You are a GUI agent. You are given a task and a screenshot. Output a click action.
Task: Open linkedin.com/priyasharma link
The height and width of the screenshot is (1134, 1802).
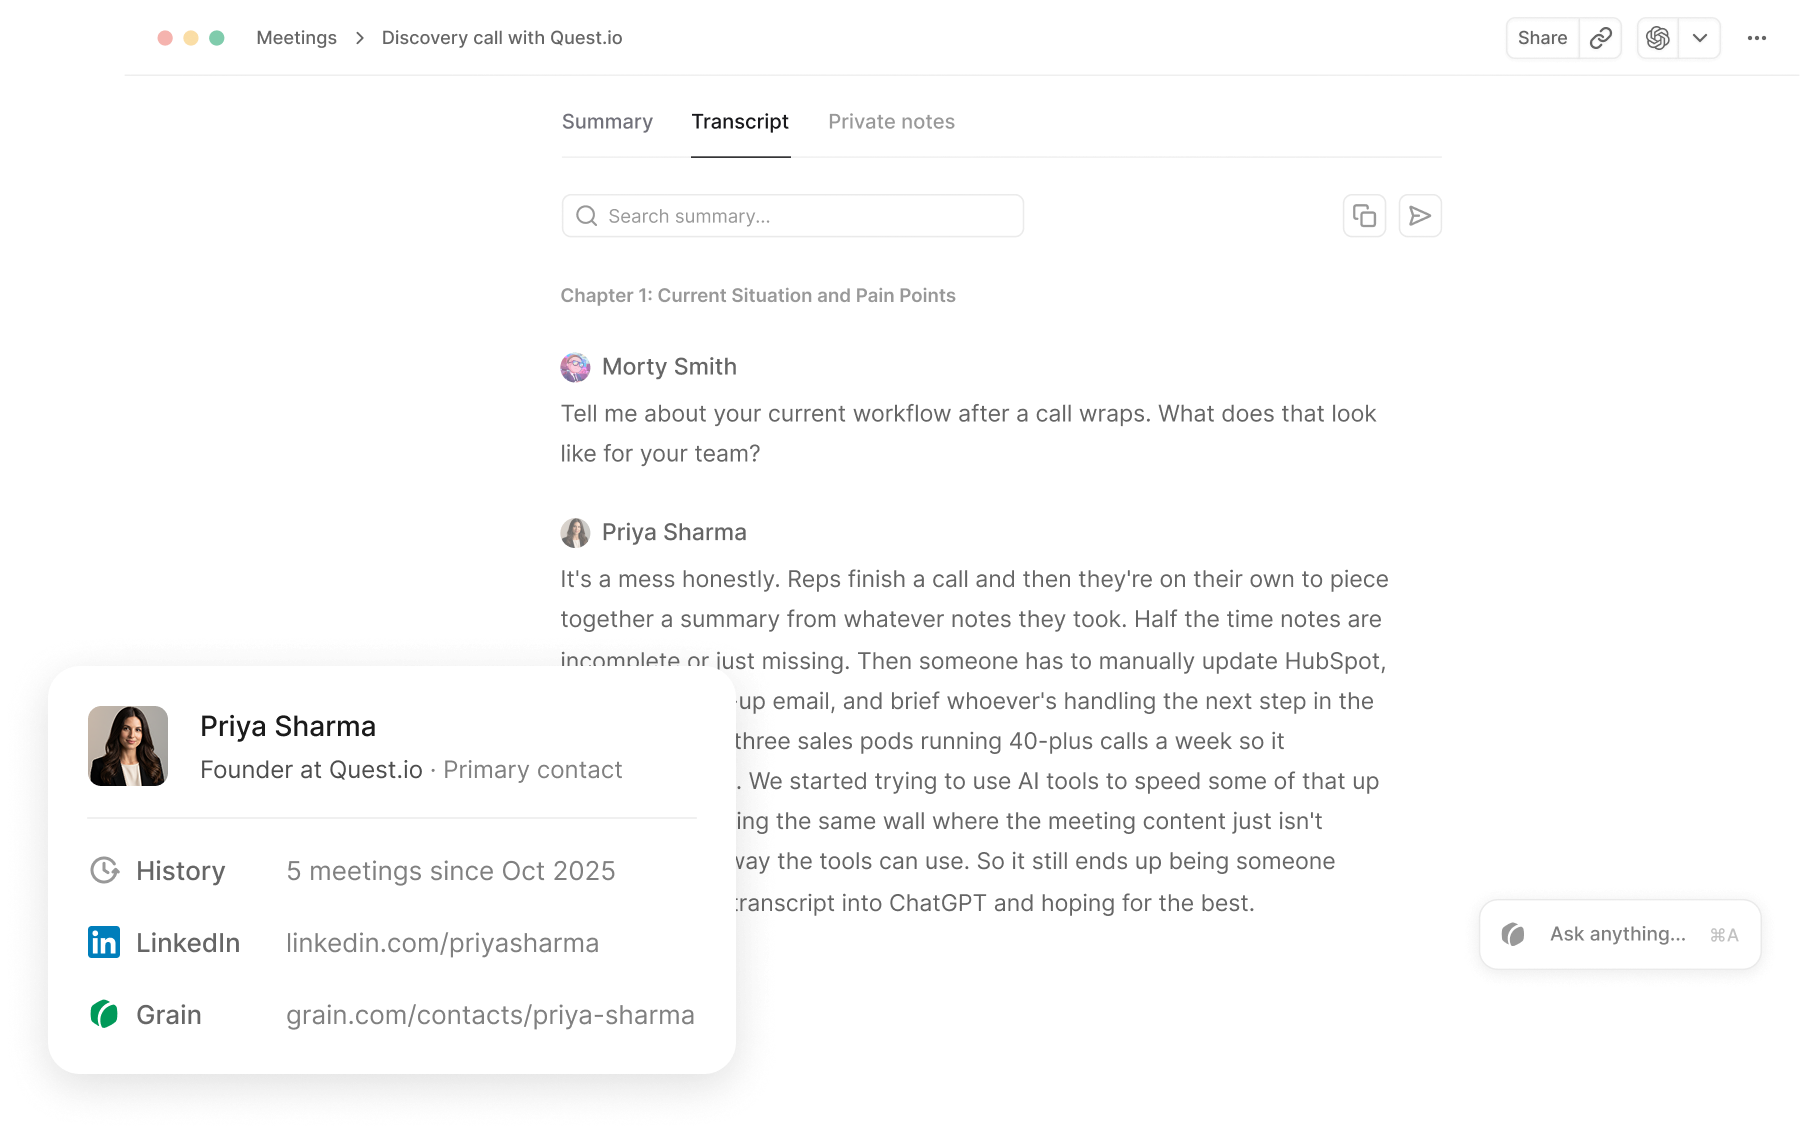(x=442, y=943)
